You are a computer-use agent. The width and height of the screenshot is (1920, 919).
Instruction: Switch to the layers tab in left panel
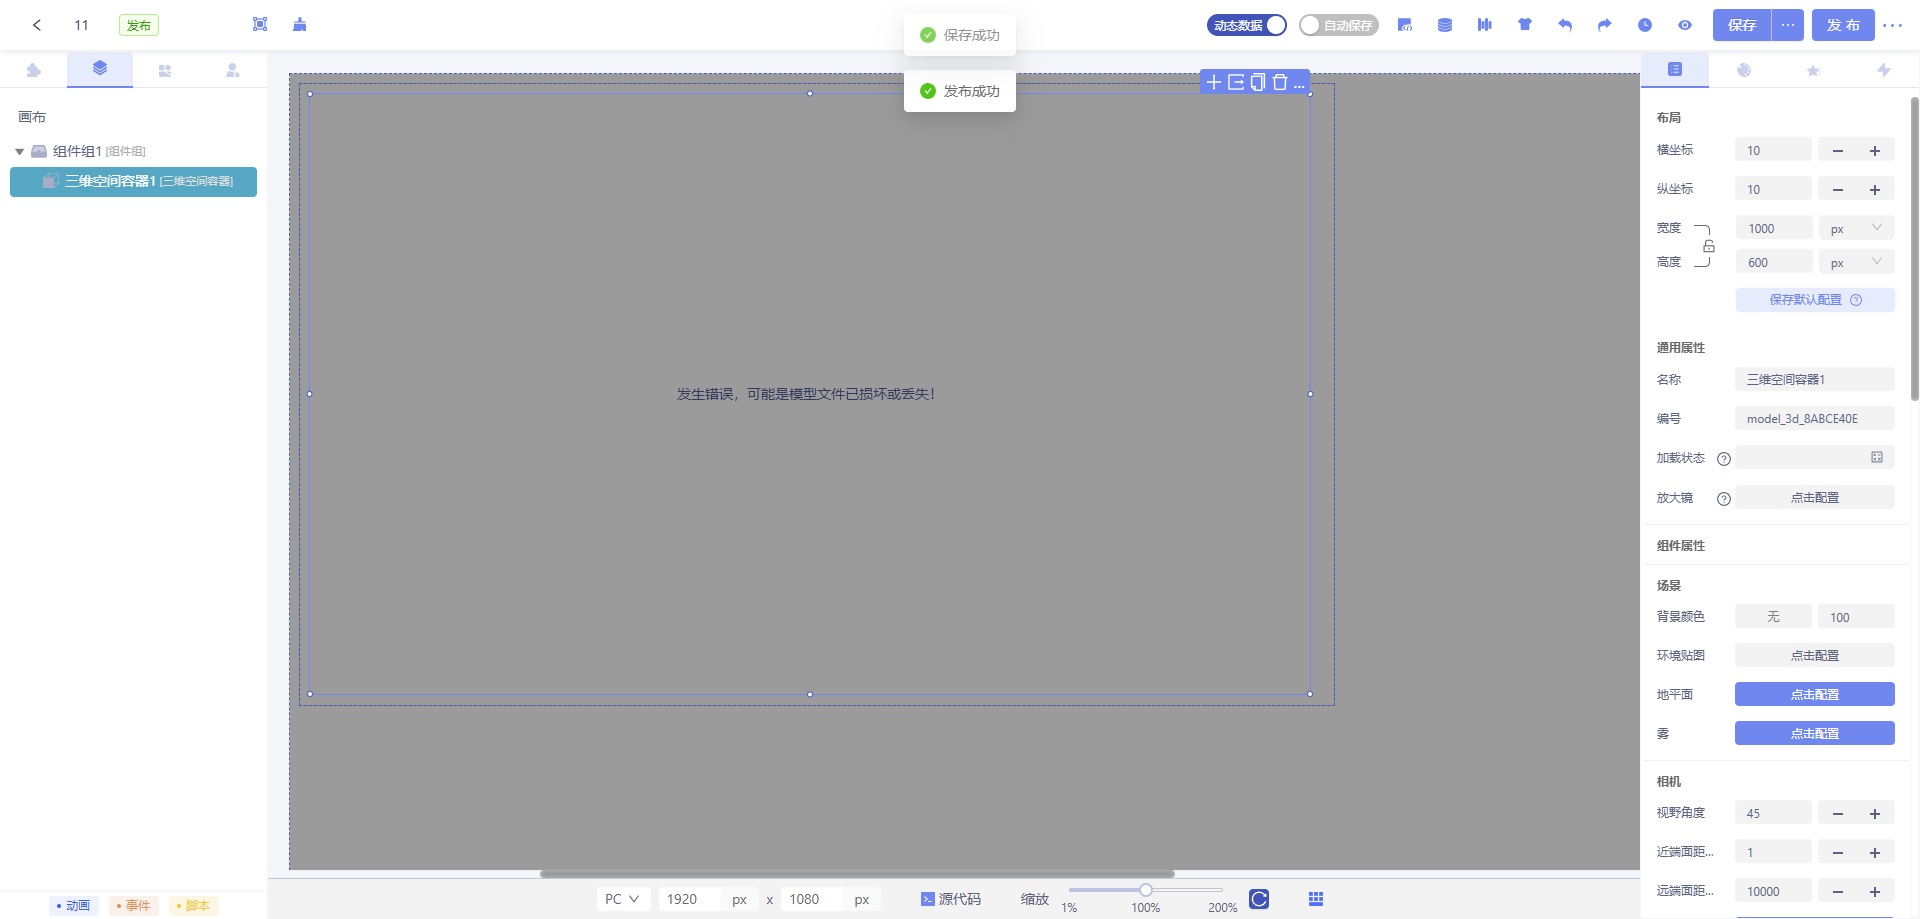(x=100, y=69)
